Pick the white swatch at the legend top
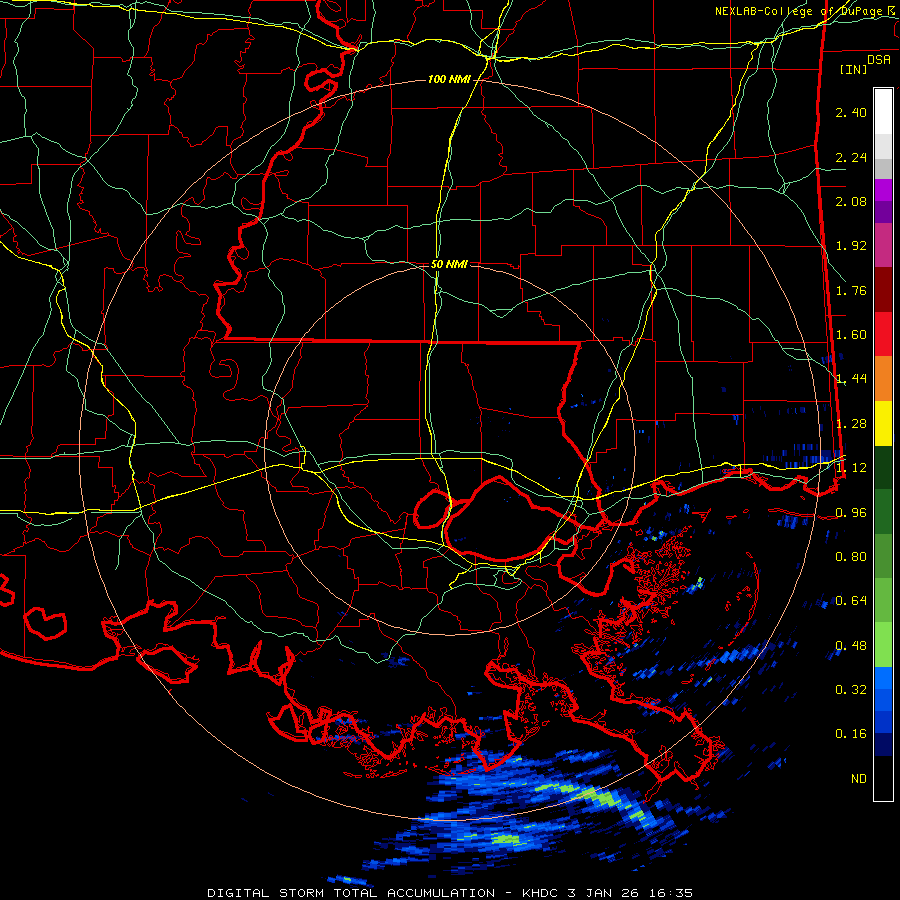900x900 pixels. pyautogui.click(x=883, y=111)
